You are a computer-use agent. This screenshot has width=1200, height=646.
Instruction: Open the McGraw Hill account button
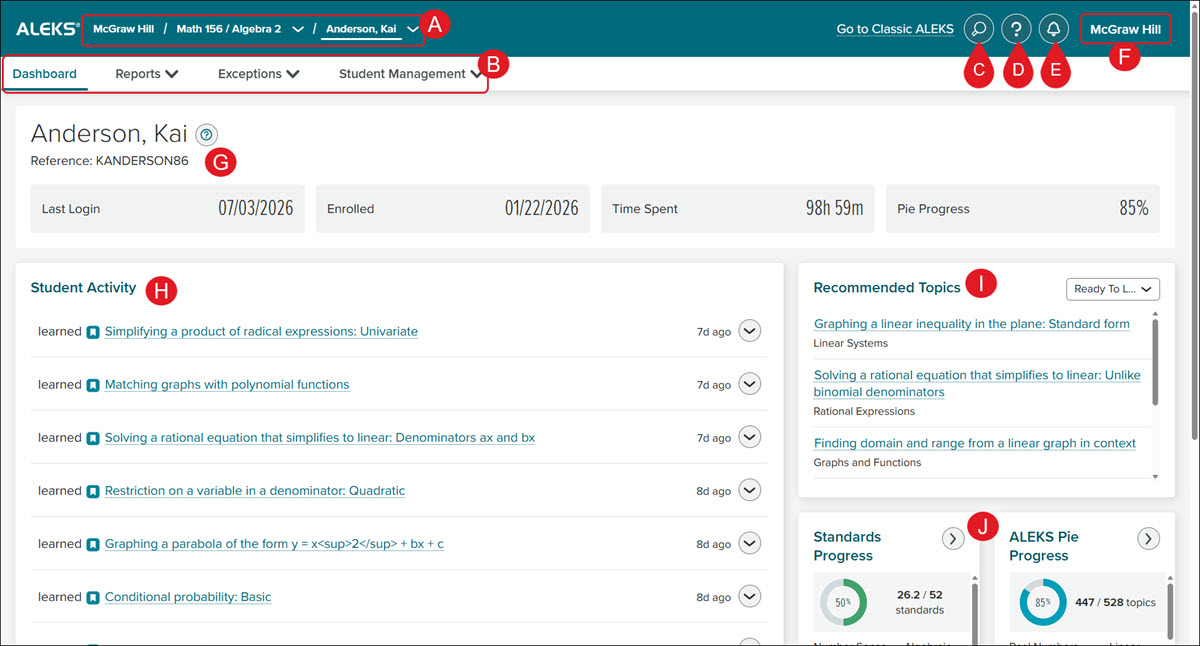coord(1126,29)
